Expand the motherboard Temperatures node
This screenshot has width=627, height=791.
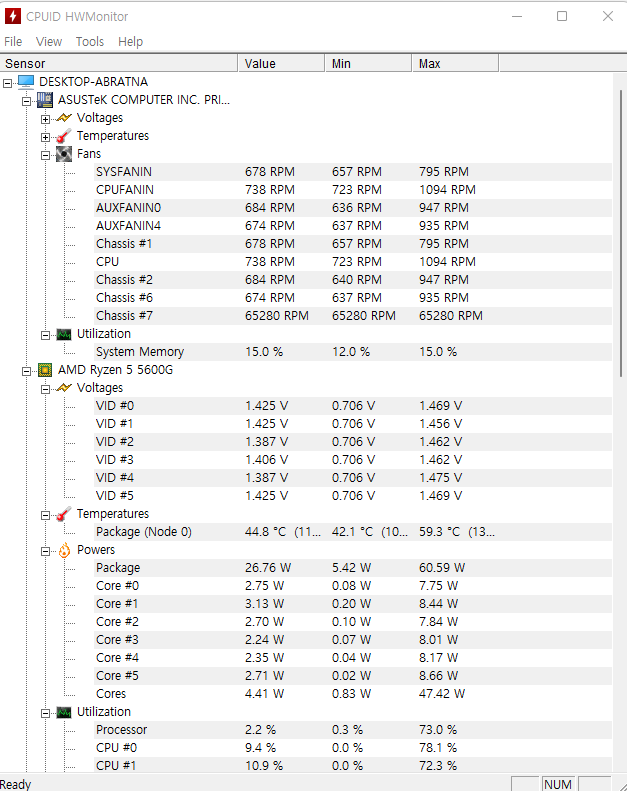(x=45, y=137)
